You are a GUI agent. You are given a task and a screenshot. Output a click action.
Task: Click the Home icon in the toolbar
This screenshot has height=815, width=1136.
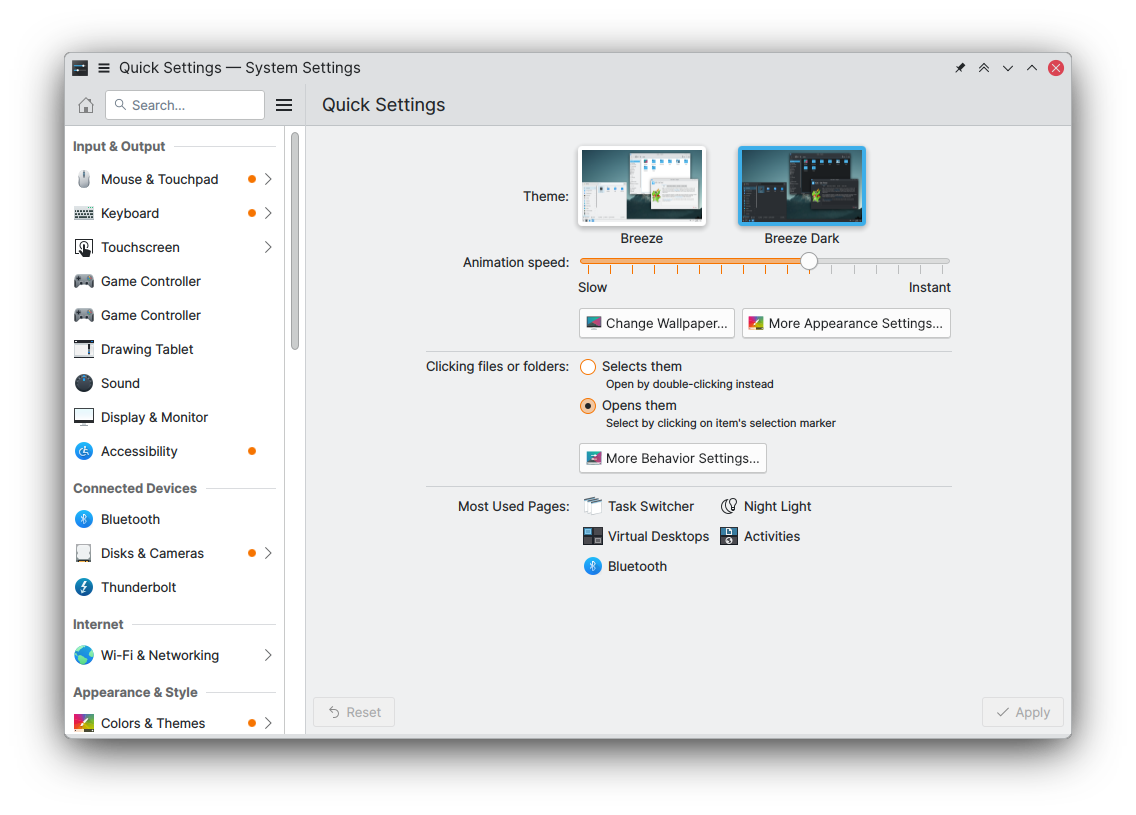pyautogui.click(x=86, y=105)
